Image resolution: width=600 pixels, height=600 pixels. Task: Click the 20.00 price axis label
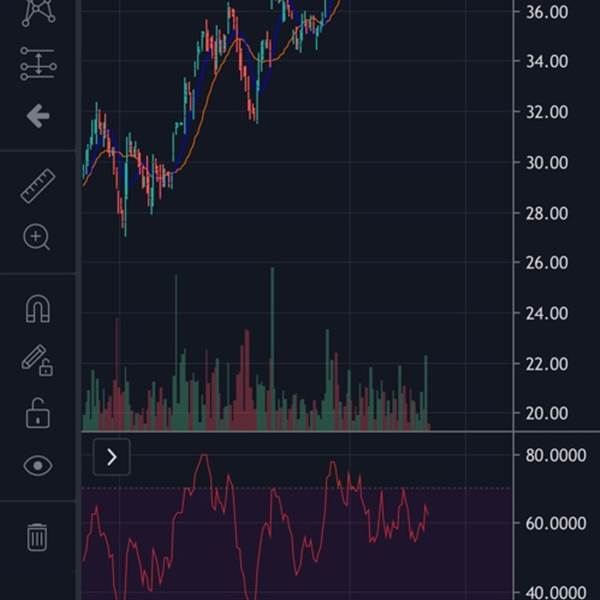point(547,414)
